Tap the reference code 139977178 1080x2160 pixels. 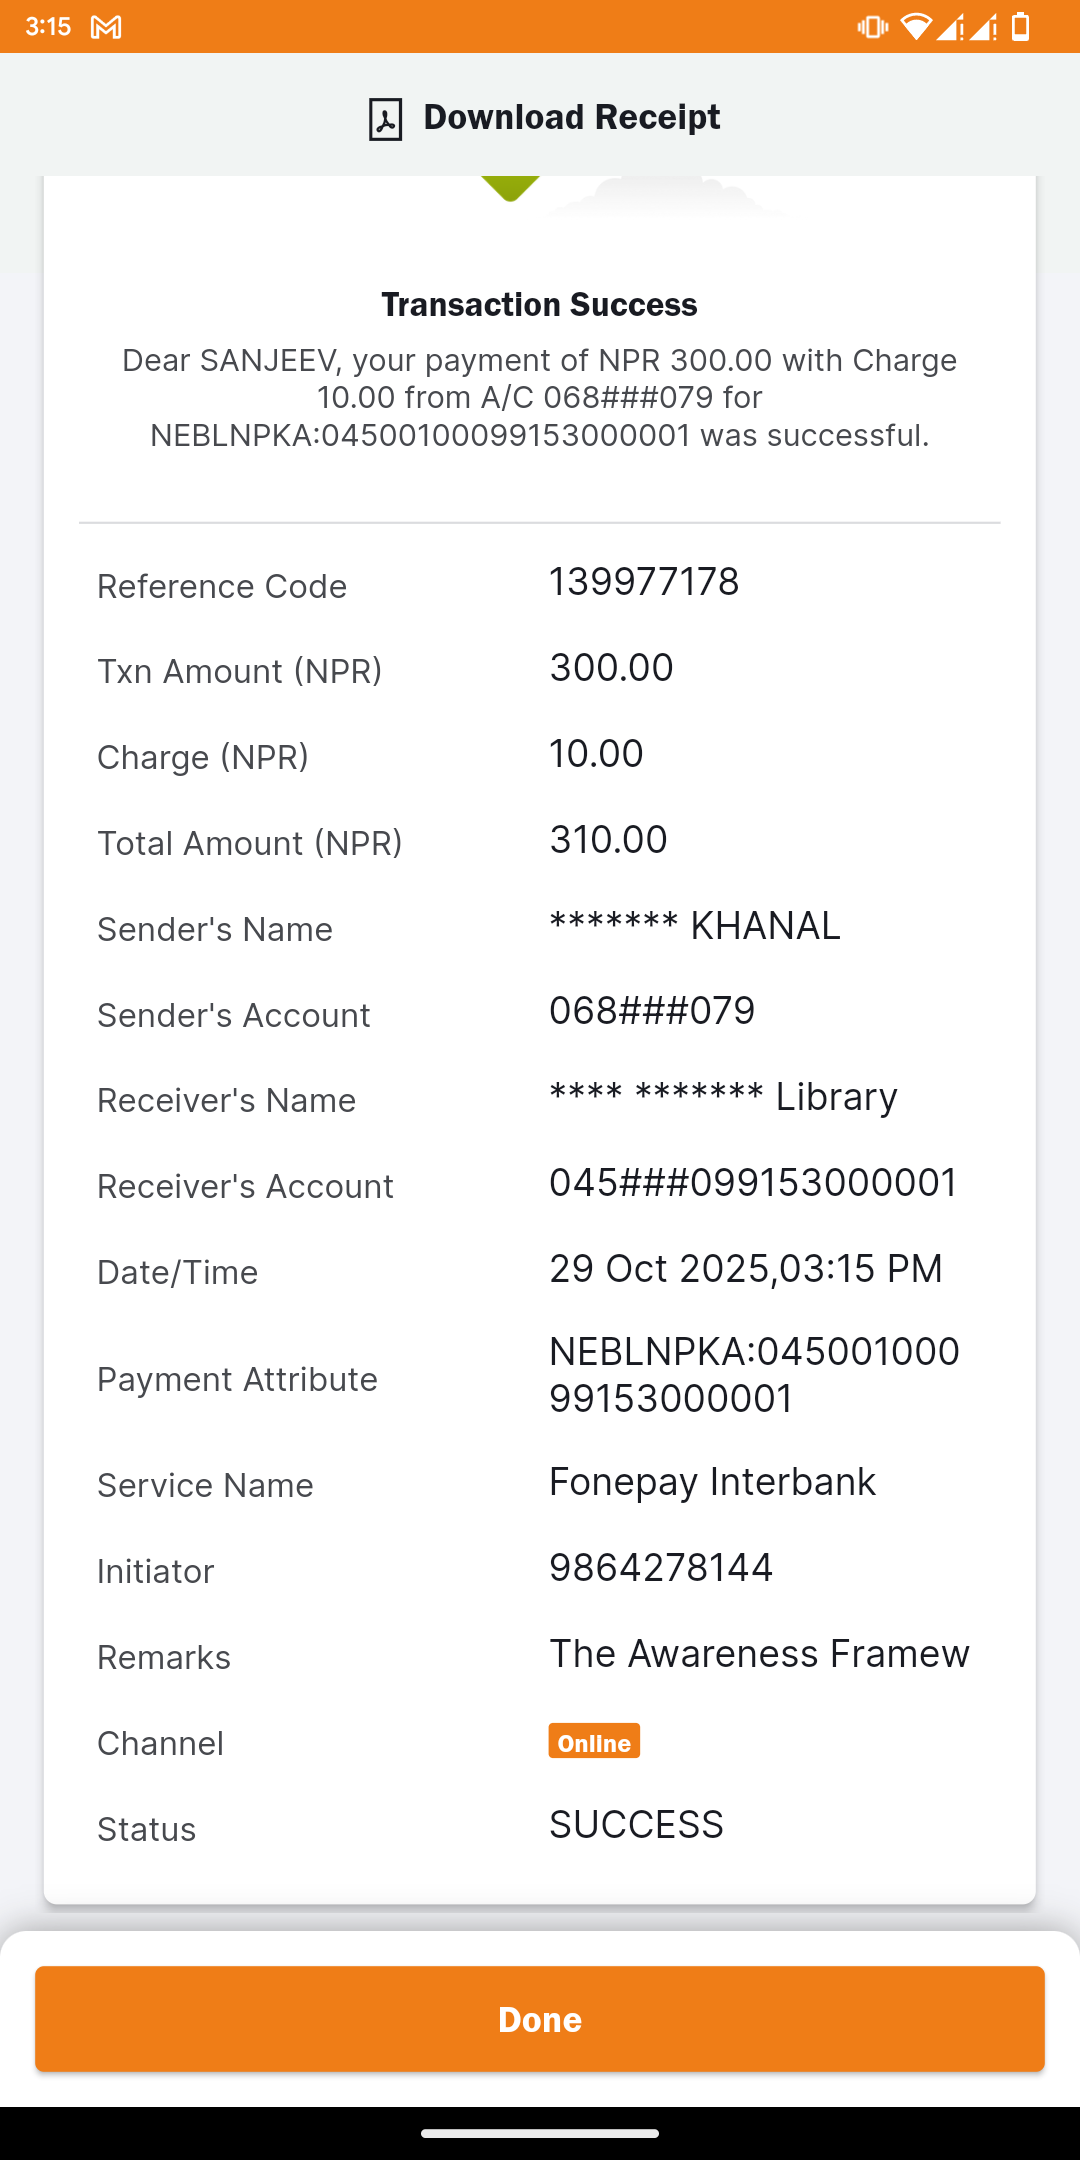click(644, 582)
